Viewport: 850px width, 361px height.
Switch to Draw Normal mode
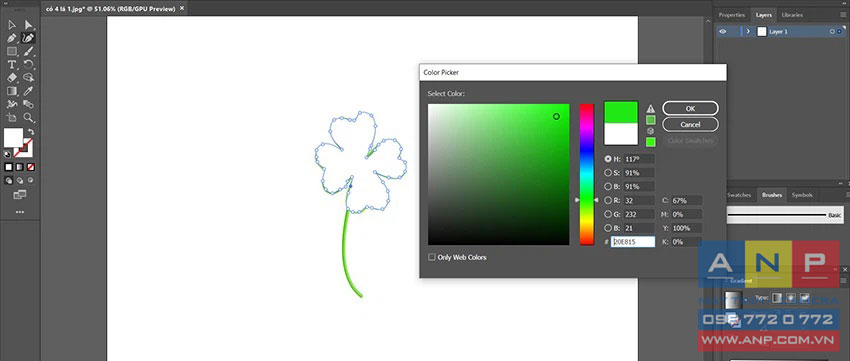tap(9, 180)
